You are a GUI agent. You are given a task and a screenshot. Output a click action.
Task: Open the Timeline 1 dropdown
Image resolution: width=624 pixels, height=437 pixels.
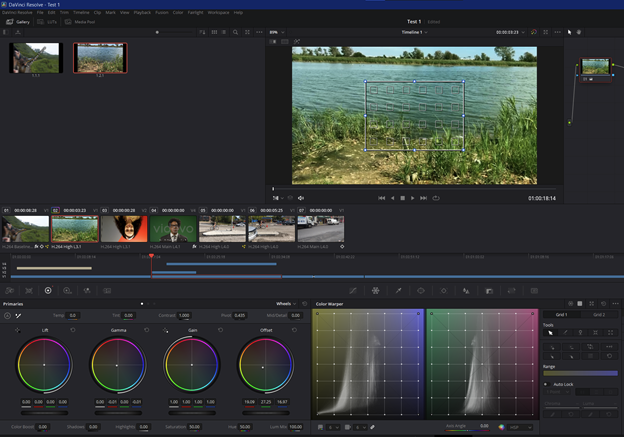pyautogui.click(x=413, y=32)
